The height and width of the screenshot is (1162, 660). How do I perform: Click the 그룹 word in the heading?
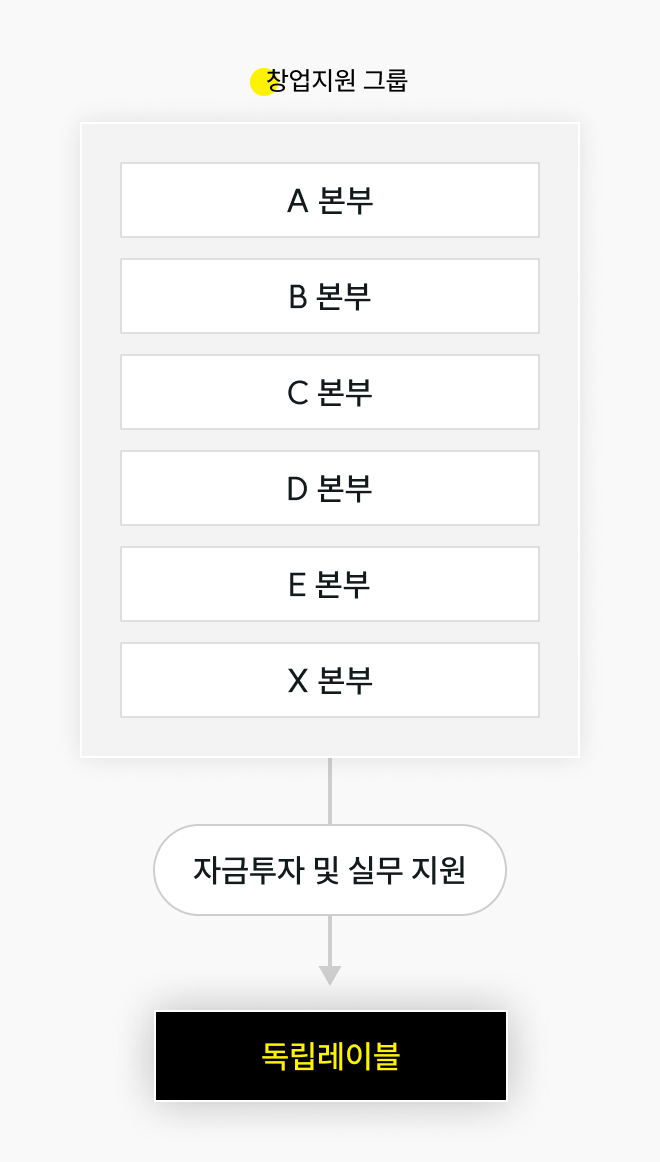point(376,80)
